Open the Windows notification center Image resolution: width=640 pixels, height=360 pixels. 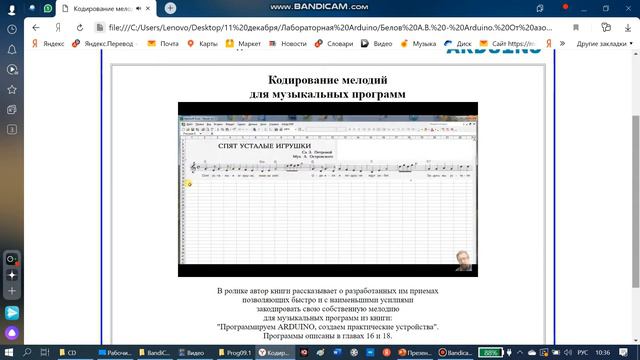tap(623, 352)
